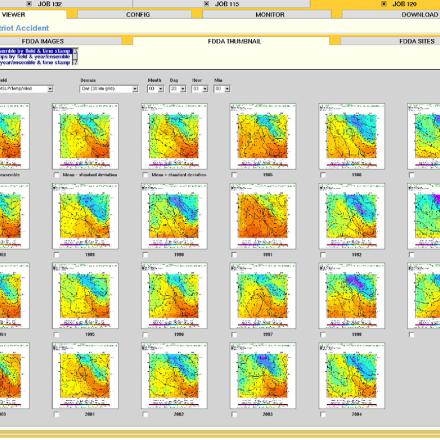The height and width of the screenshot is (440, 440).
Task: Close the JOB 115 tab with its X icon
Action: 207,4
